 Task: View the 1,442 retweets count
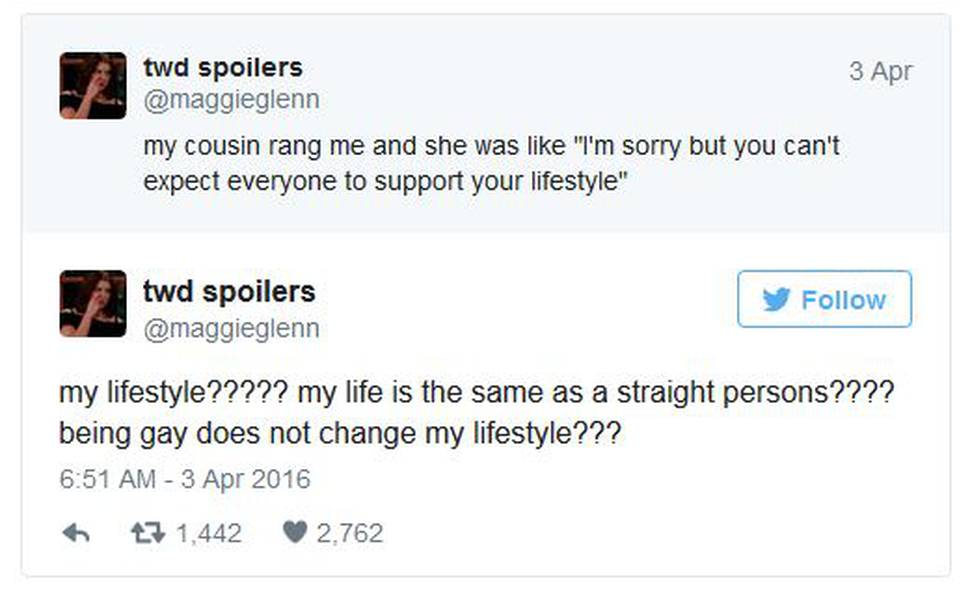(x=208, y=533)
